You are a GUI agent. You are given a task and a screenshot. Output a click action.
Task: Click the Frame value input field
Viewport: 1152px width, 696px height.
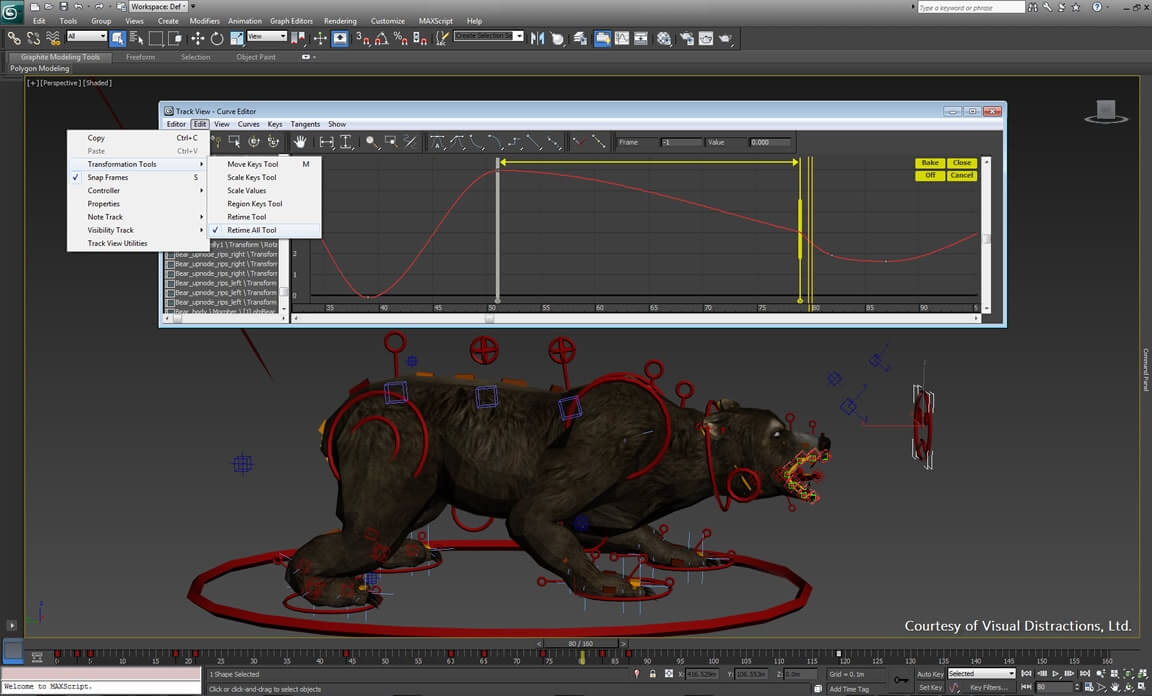pyautogui.click(x=680, y=142)
